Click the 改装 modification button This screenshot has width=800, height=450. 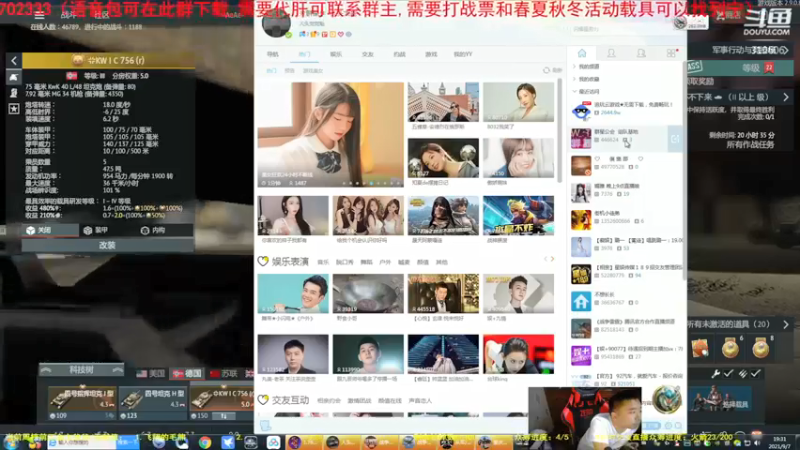click(x=107, y=245)
